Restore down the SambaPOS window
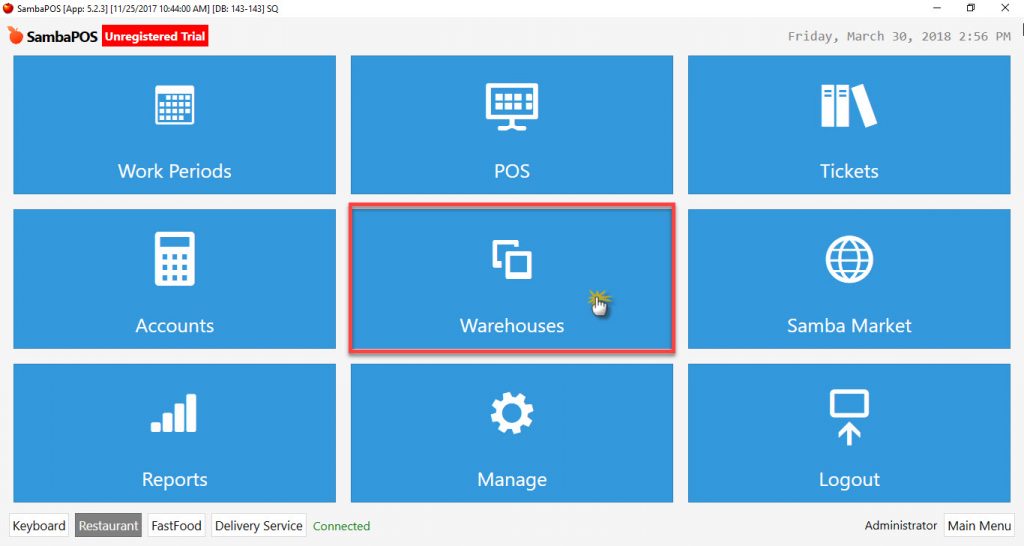Image resolution: width=1024 pixels, height=546 pixels. (x=971, y=8)
